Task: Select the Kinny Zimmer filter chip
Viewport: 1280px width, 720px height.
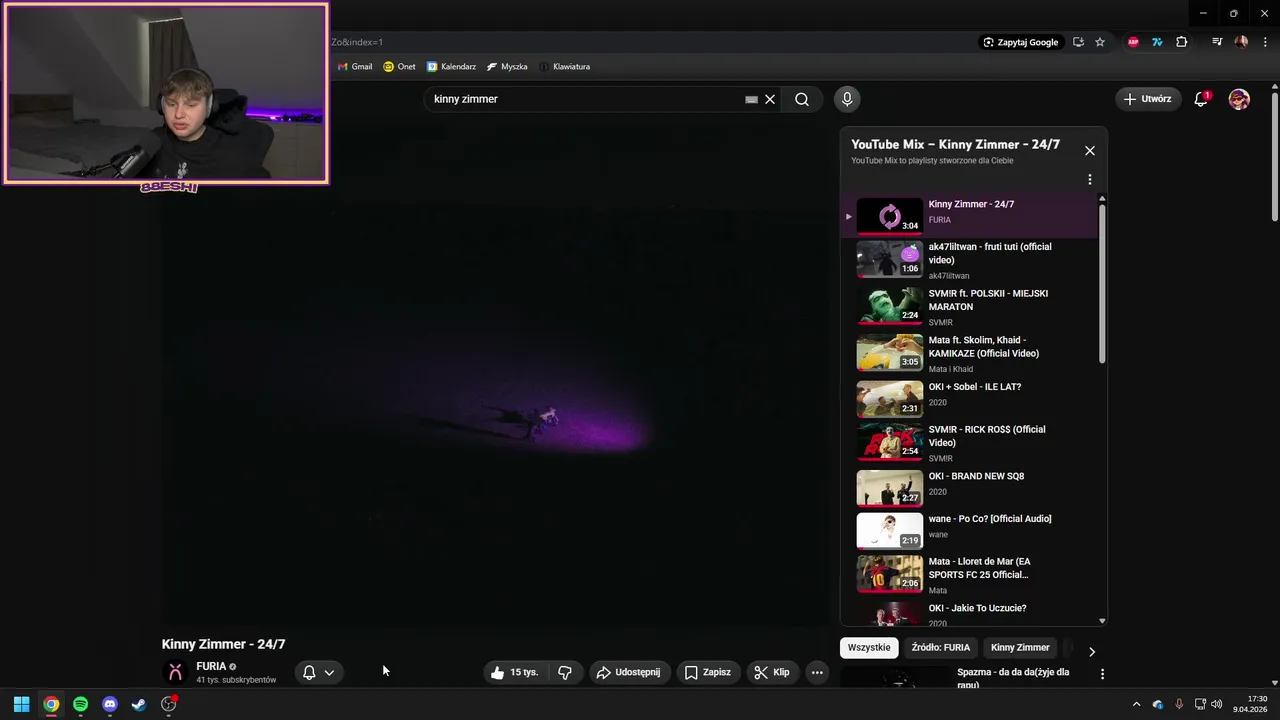Action: pos(1020,648)
